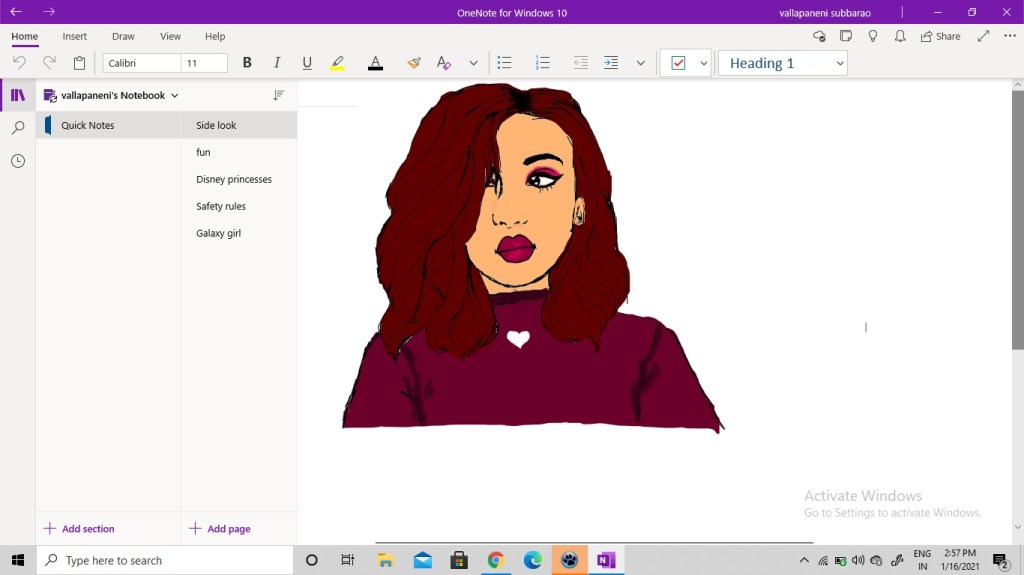The height and width of the screenshot is (575, 1024).
Task: Sort pages using the sort icon
Action: pos(279,96)
